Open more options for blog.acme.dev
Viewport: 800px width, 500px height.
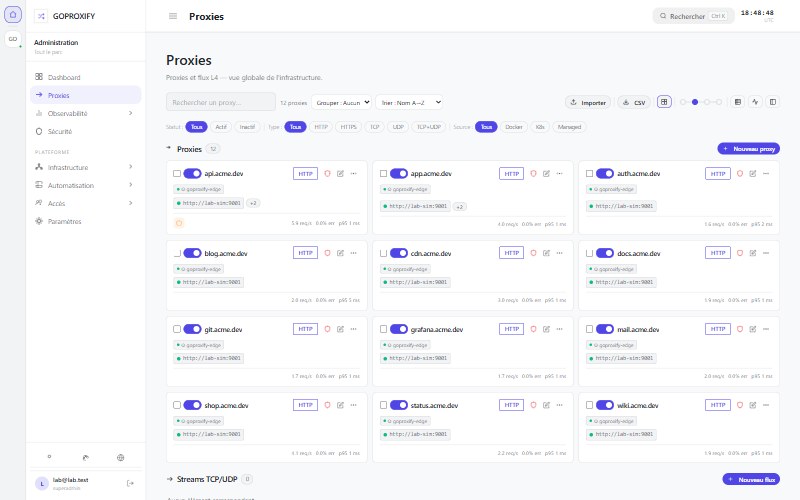(x=354, y=253)
